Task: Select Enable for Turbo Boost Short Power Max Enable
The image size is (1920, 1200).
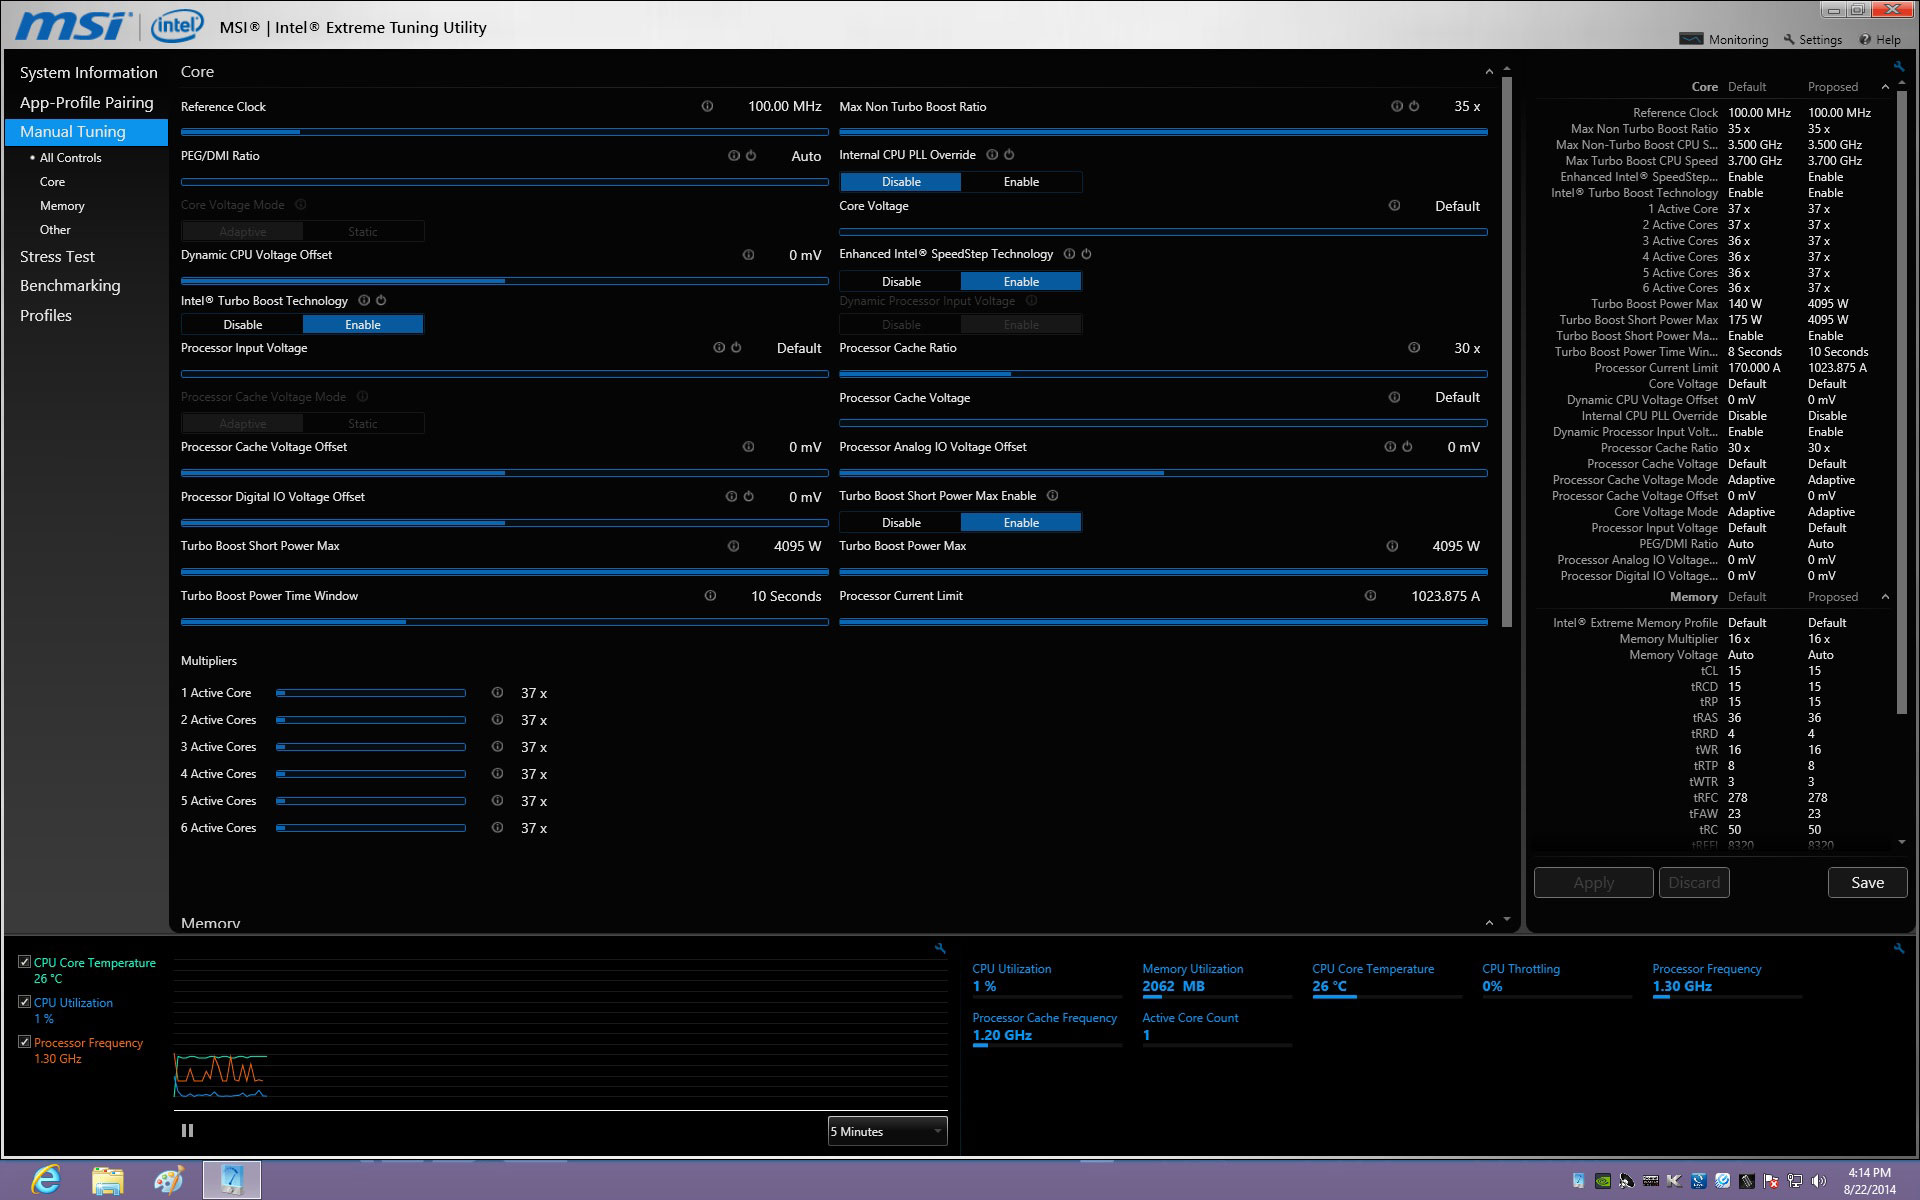Action: coord(1021,523)
